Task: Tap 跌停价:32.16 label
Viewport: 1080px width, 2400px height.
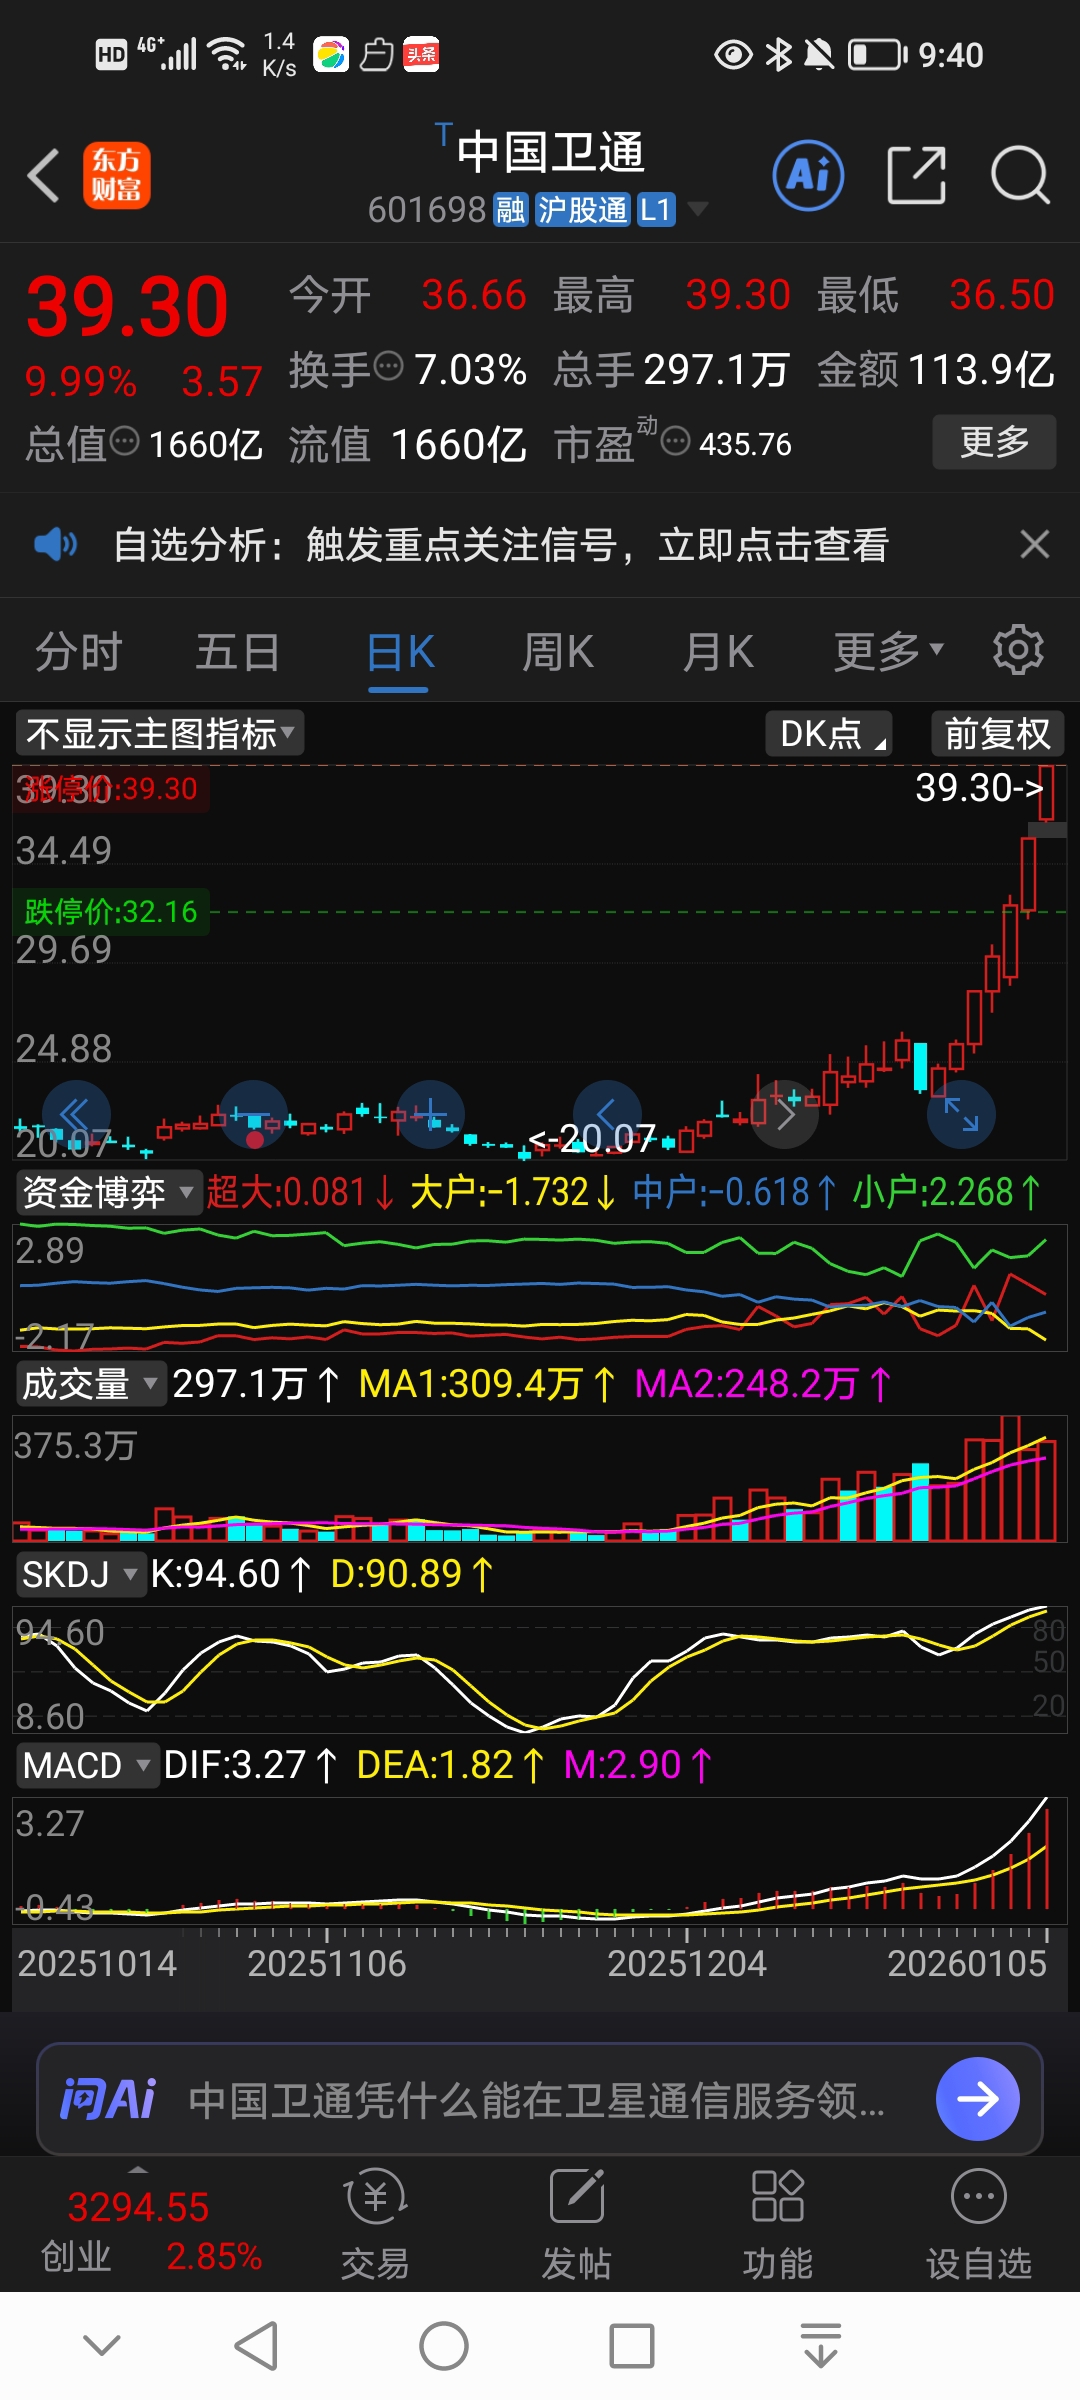Action: coord(110,912)
